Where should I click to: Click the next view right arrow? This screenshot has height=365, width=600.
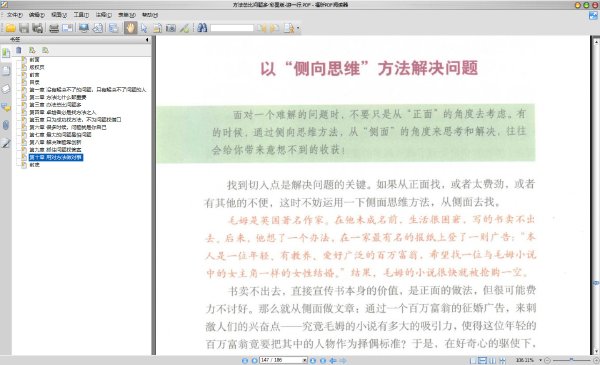click(x=343, y=360)
